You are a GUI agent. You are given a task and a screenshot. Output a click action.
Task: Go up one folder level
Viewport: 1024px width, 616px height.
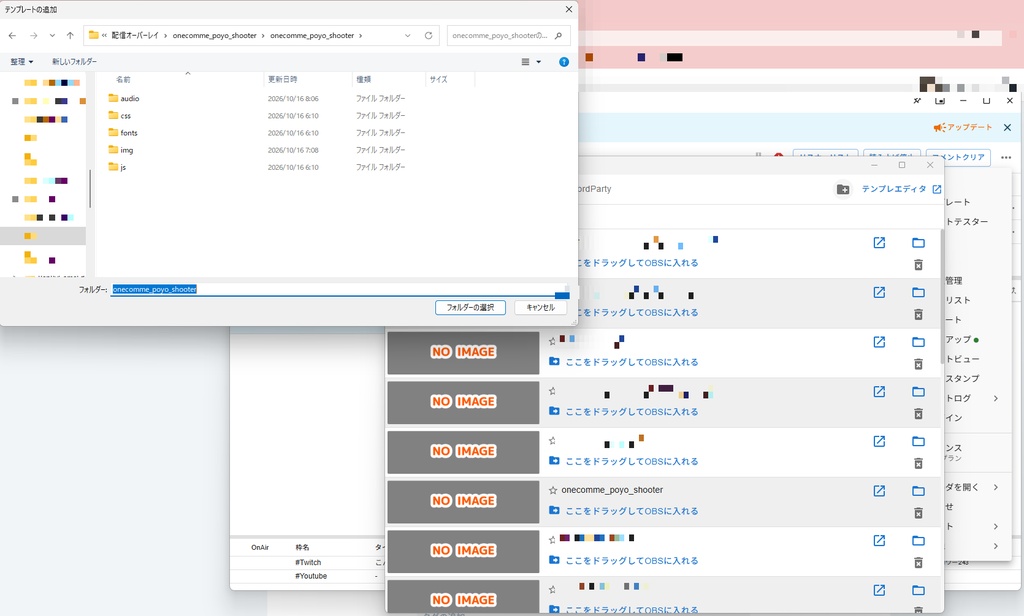tap(70, 35)
